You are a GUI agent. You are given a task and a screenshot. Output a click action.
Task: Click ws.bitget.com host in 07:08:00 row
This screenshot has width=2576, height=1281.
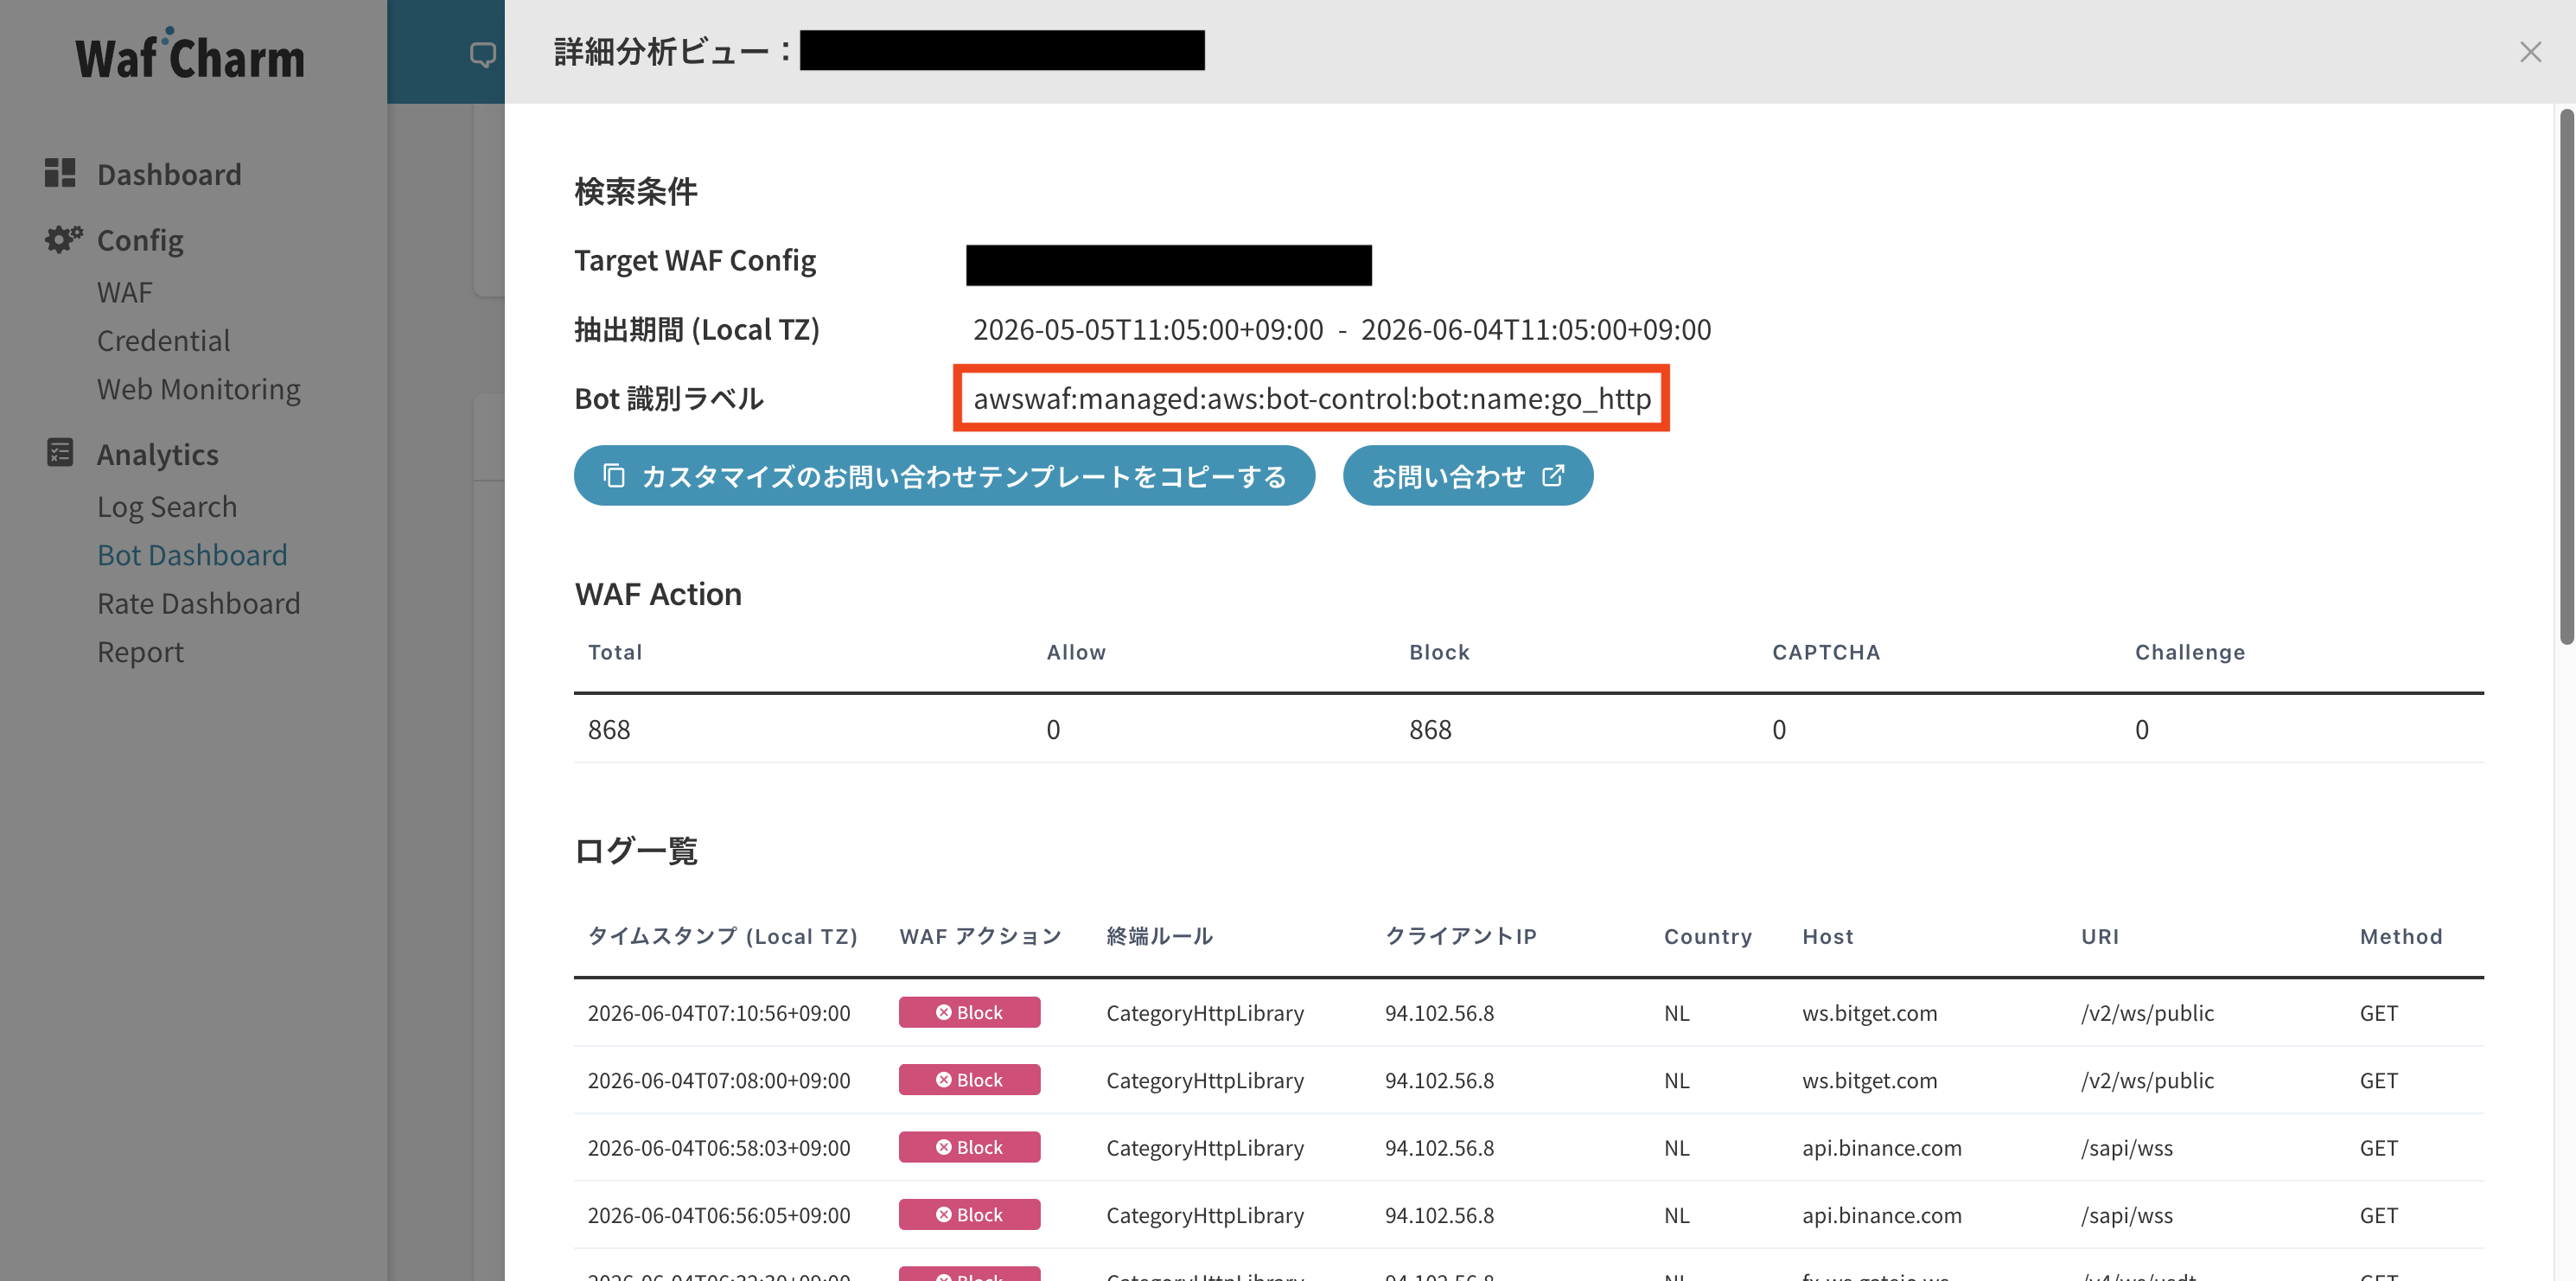pyautogui.click(x=1869, y=1081)
